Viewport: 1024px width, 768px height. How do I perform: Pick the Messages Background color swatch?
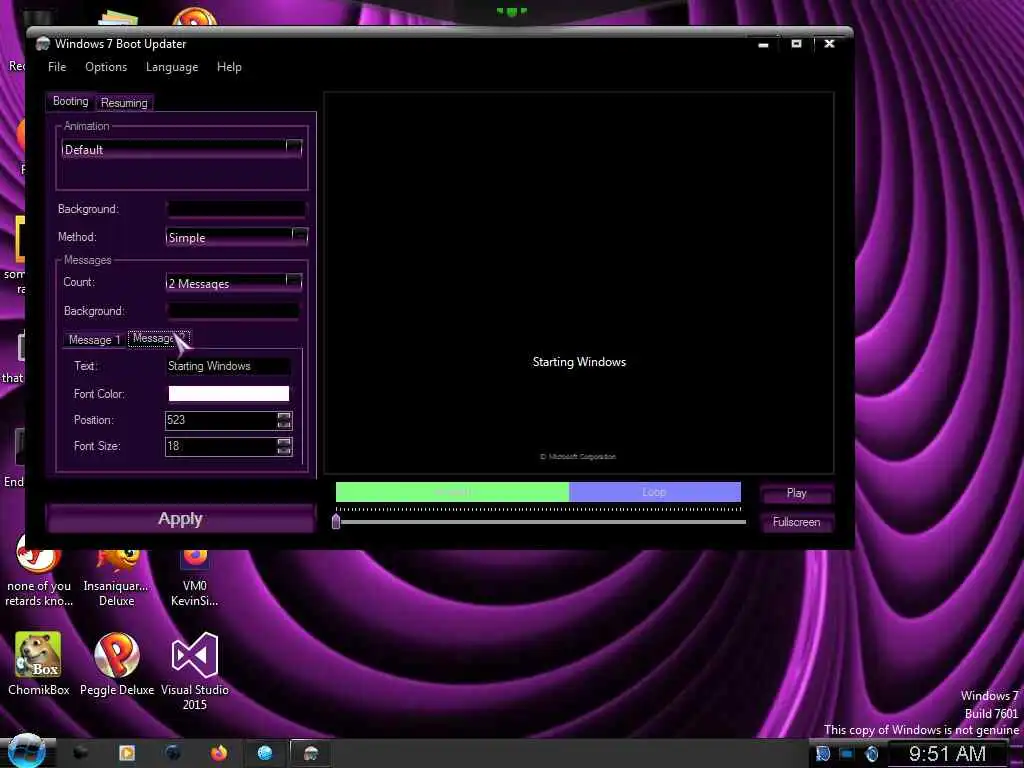pos(233,311)
